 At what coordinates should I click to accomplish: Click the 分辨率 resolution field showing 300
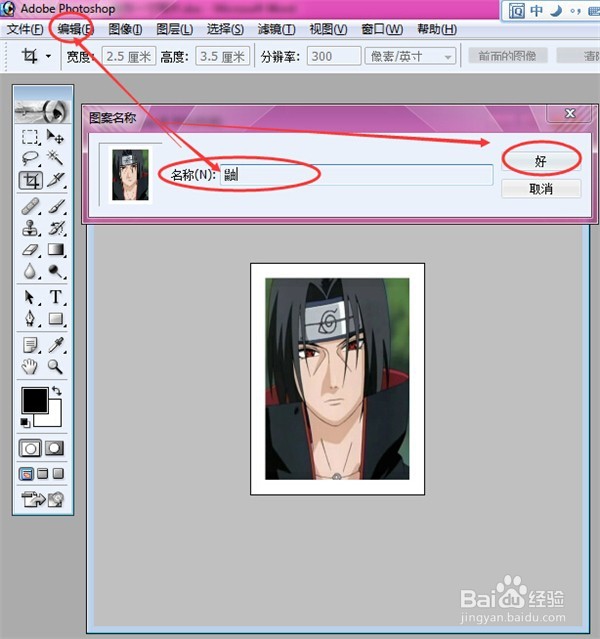[334, 56]
